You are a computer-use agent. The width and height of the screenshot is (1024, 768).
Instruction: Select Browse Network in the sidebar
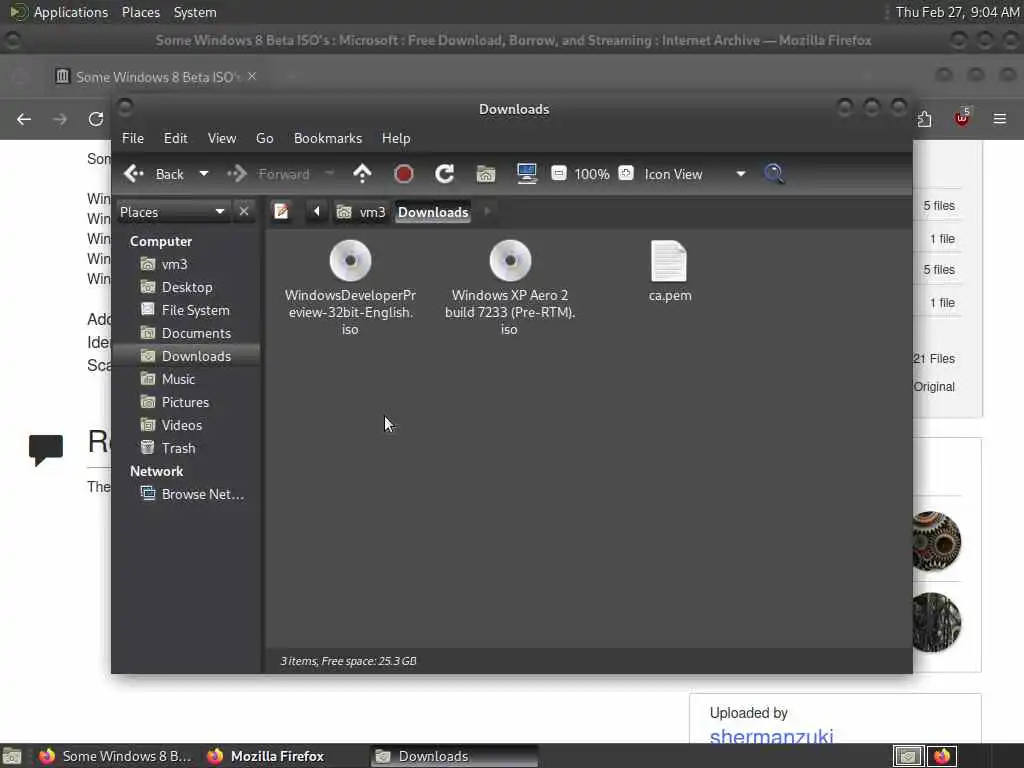click(x=193, y=494)
